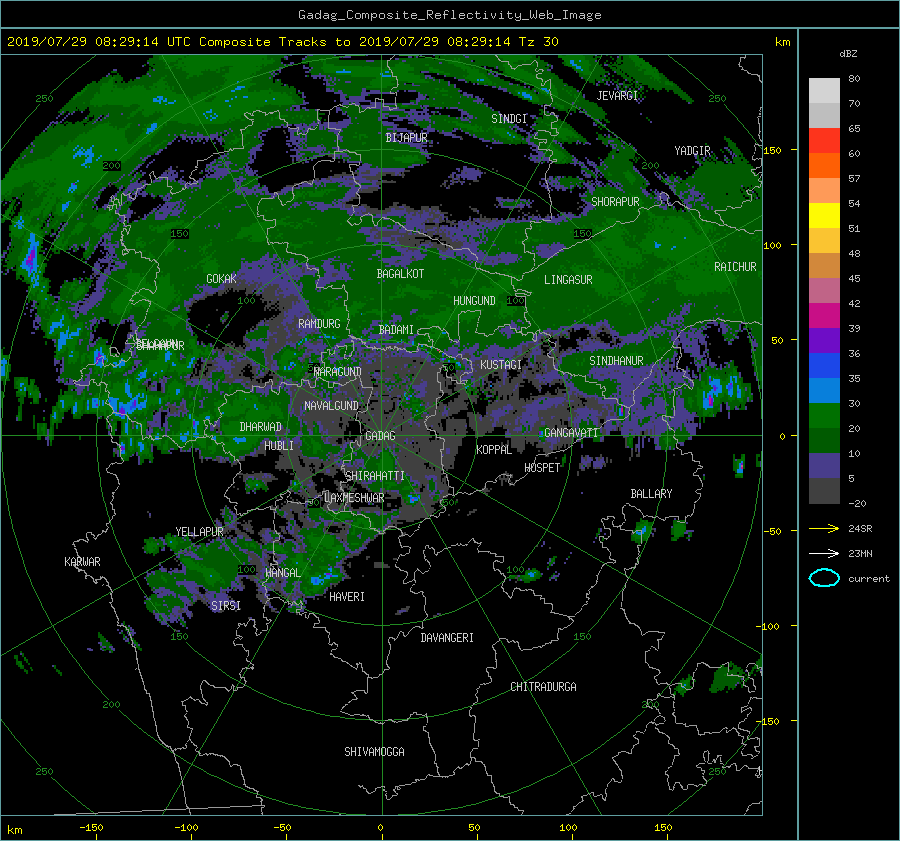Select the DHARWAD label
Screen dimensions: 900x841
[x=261, y=427]
